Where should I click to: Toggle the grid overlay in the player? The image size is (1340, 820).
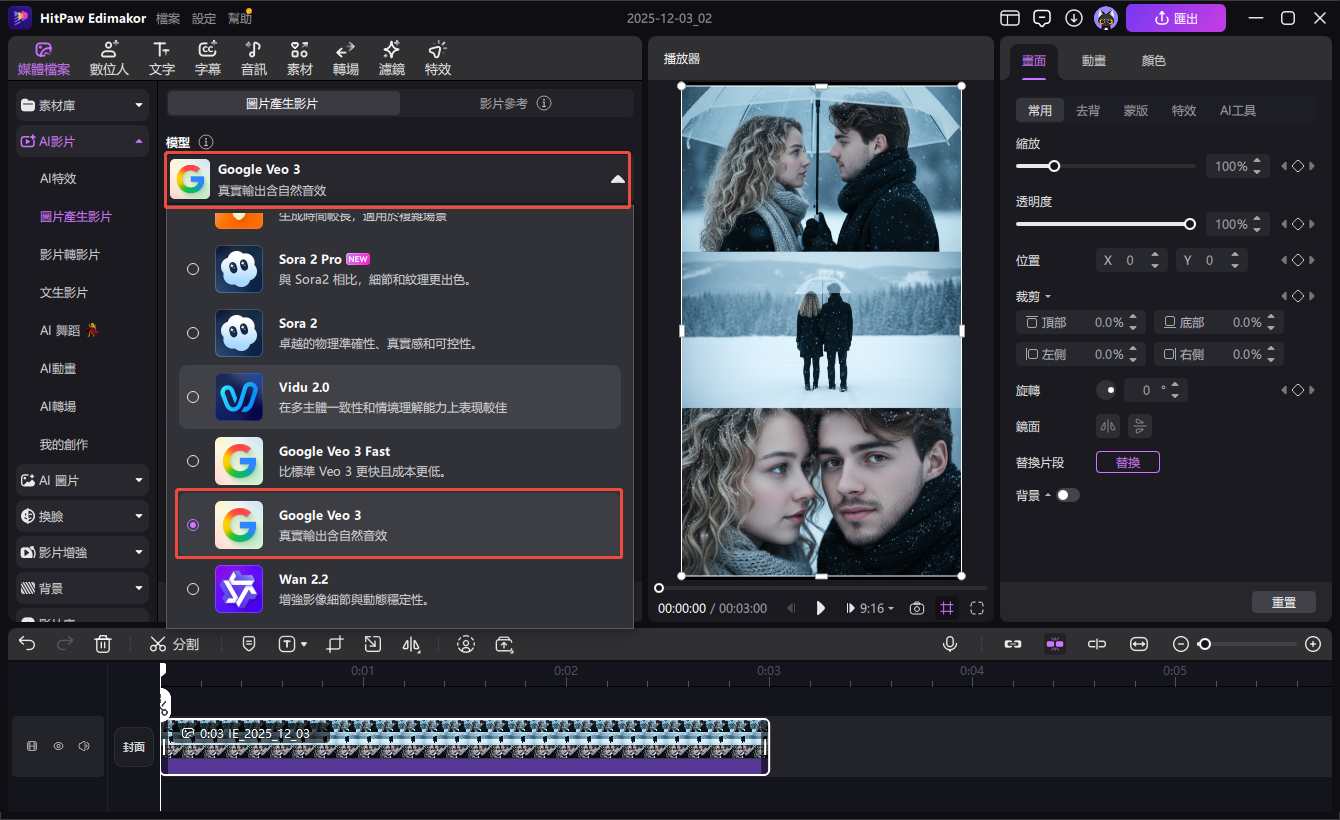pyautogui.click(x=946, y=608)
